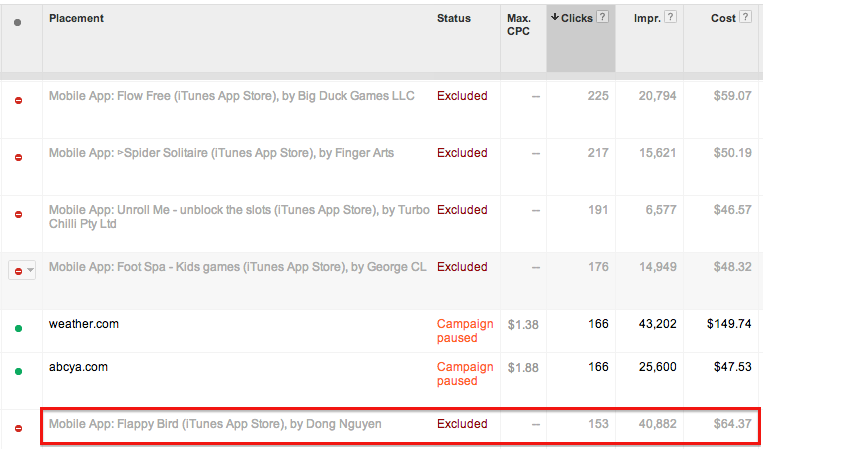Screen dimensions: 842x449
Task: Open the weather.com placement
Action: pos(84,324)
